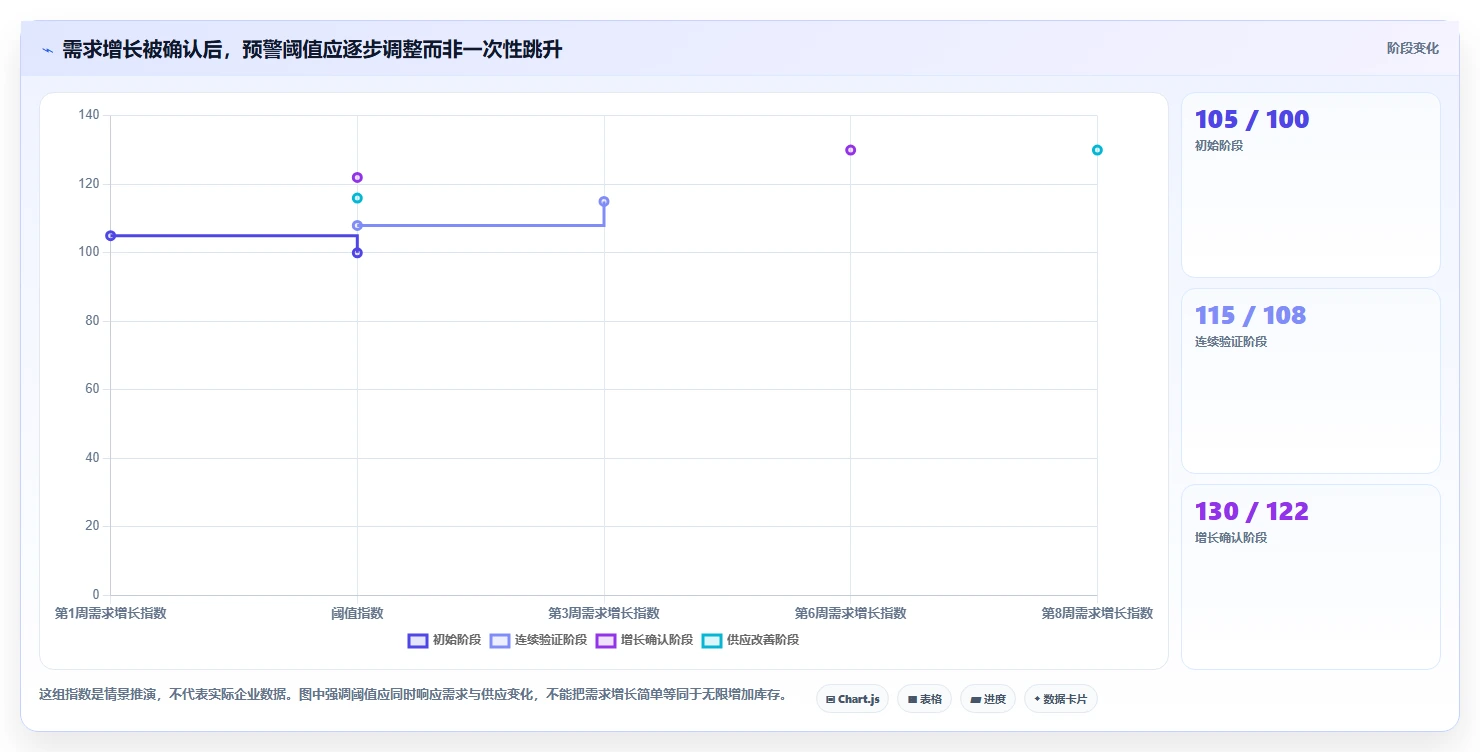Click y-axis value 60
Viewport: 1480px width, 752px height.
click(x=92, y=389)
